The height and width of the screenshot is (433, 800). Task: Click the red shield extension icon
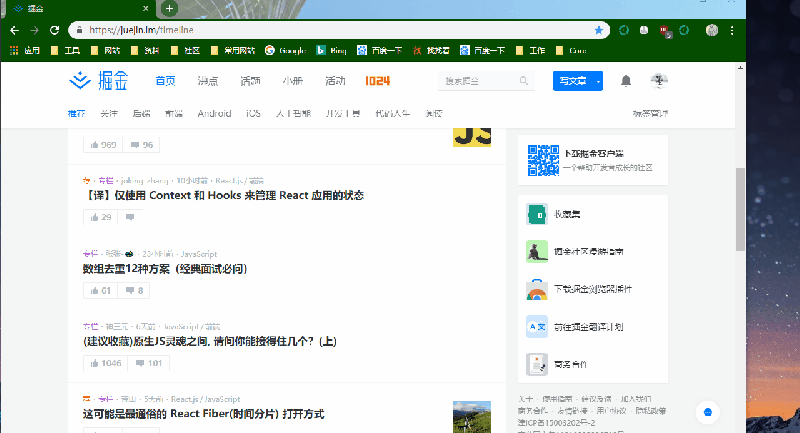tap(665, 31)
